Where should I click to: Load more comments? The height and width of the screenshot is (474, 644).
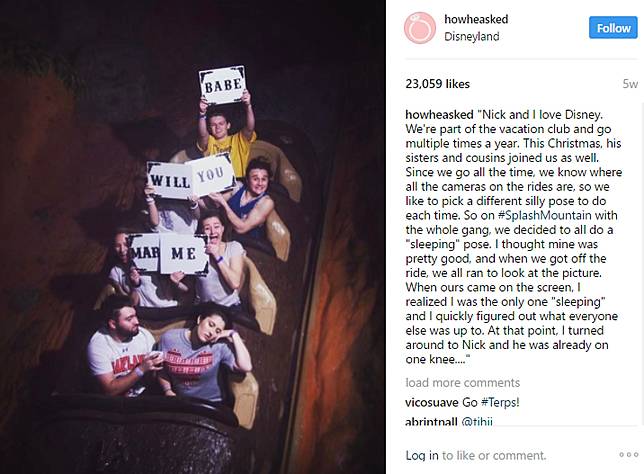tap(462, 382)
